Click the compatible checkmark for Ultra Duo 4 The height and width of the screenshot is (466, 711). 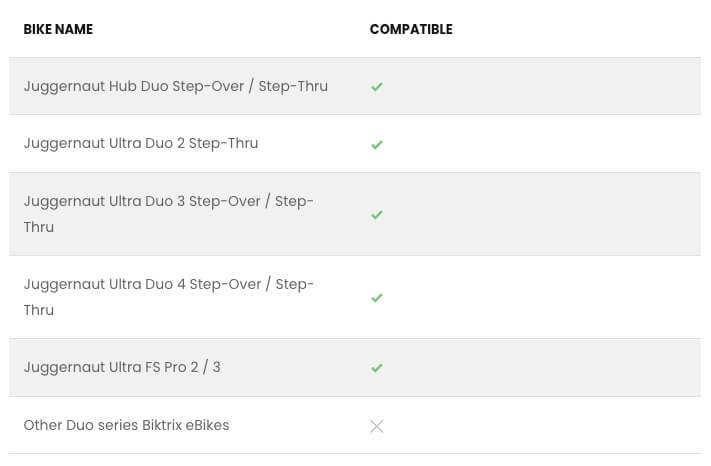click(377, 298)
